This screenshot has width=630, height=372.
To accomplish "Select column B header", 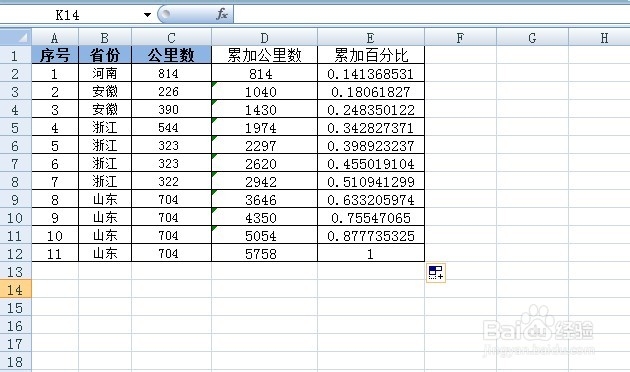I will pos(105,38).
